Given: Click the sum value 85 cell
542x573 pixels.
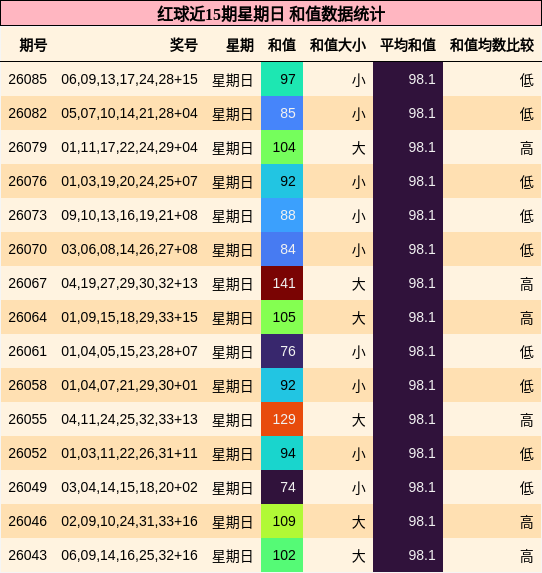Looking at the screenshot, I should [282, 113].
